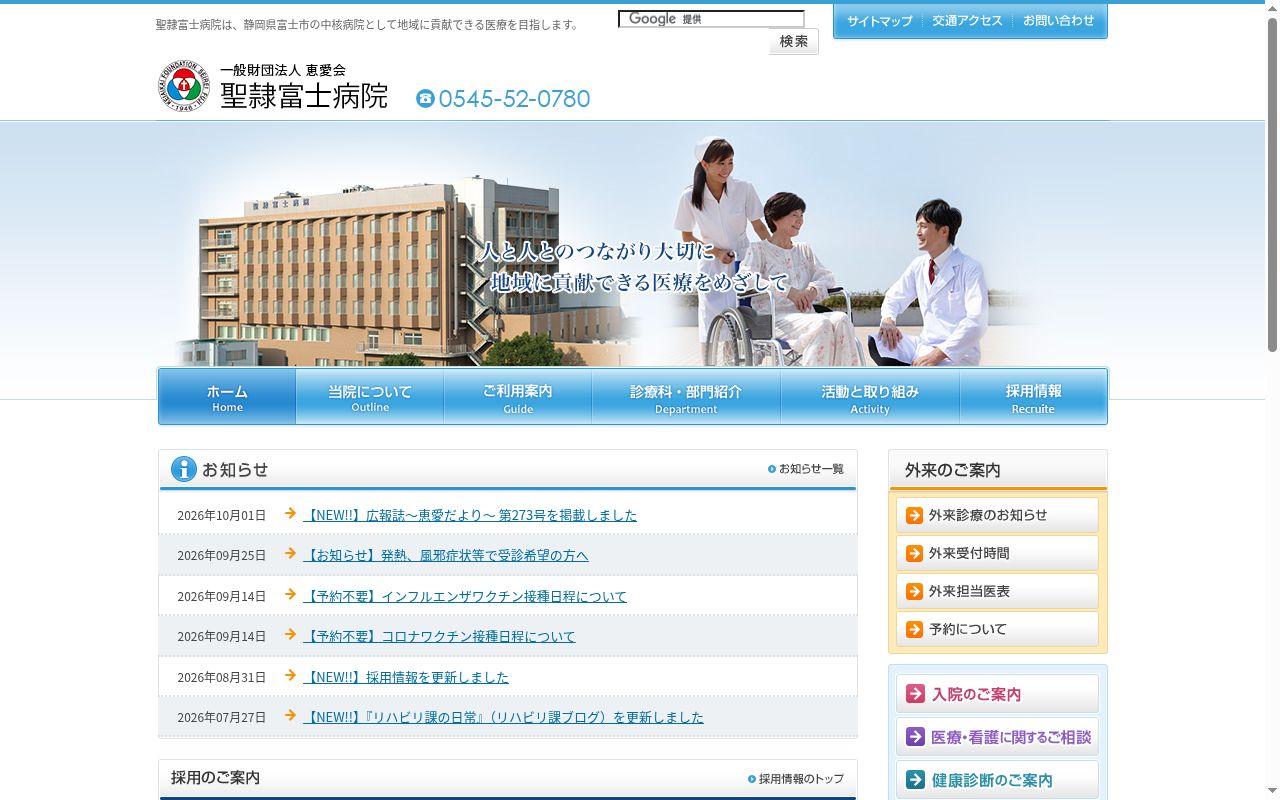This screenshot has height=800, width=1280.
Task: Open 発熱、風邪症状等で受診希望の方へ link
Action: coord(446,555)
